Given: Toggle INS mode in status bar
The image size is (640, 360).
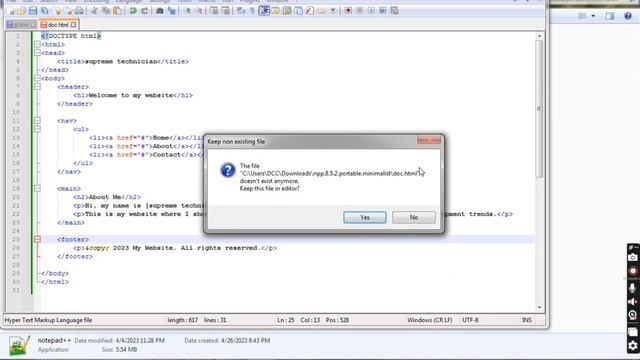Looking at the screenshot, I should click(527, 320).
